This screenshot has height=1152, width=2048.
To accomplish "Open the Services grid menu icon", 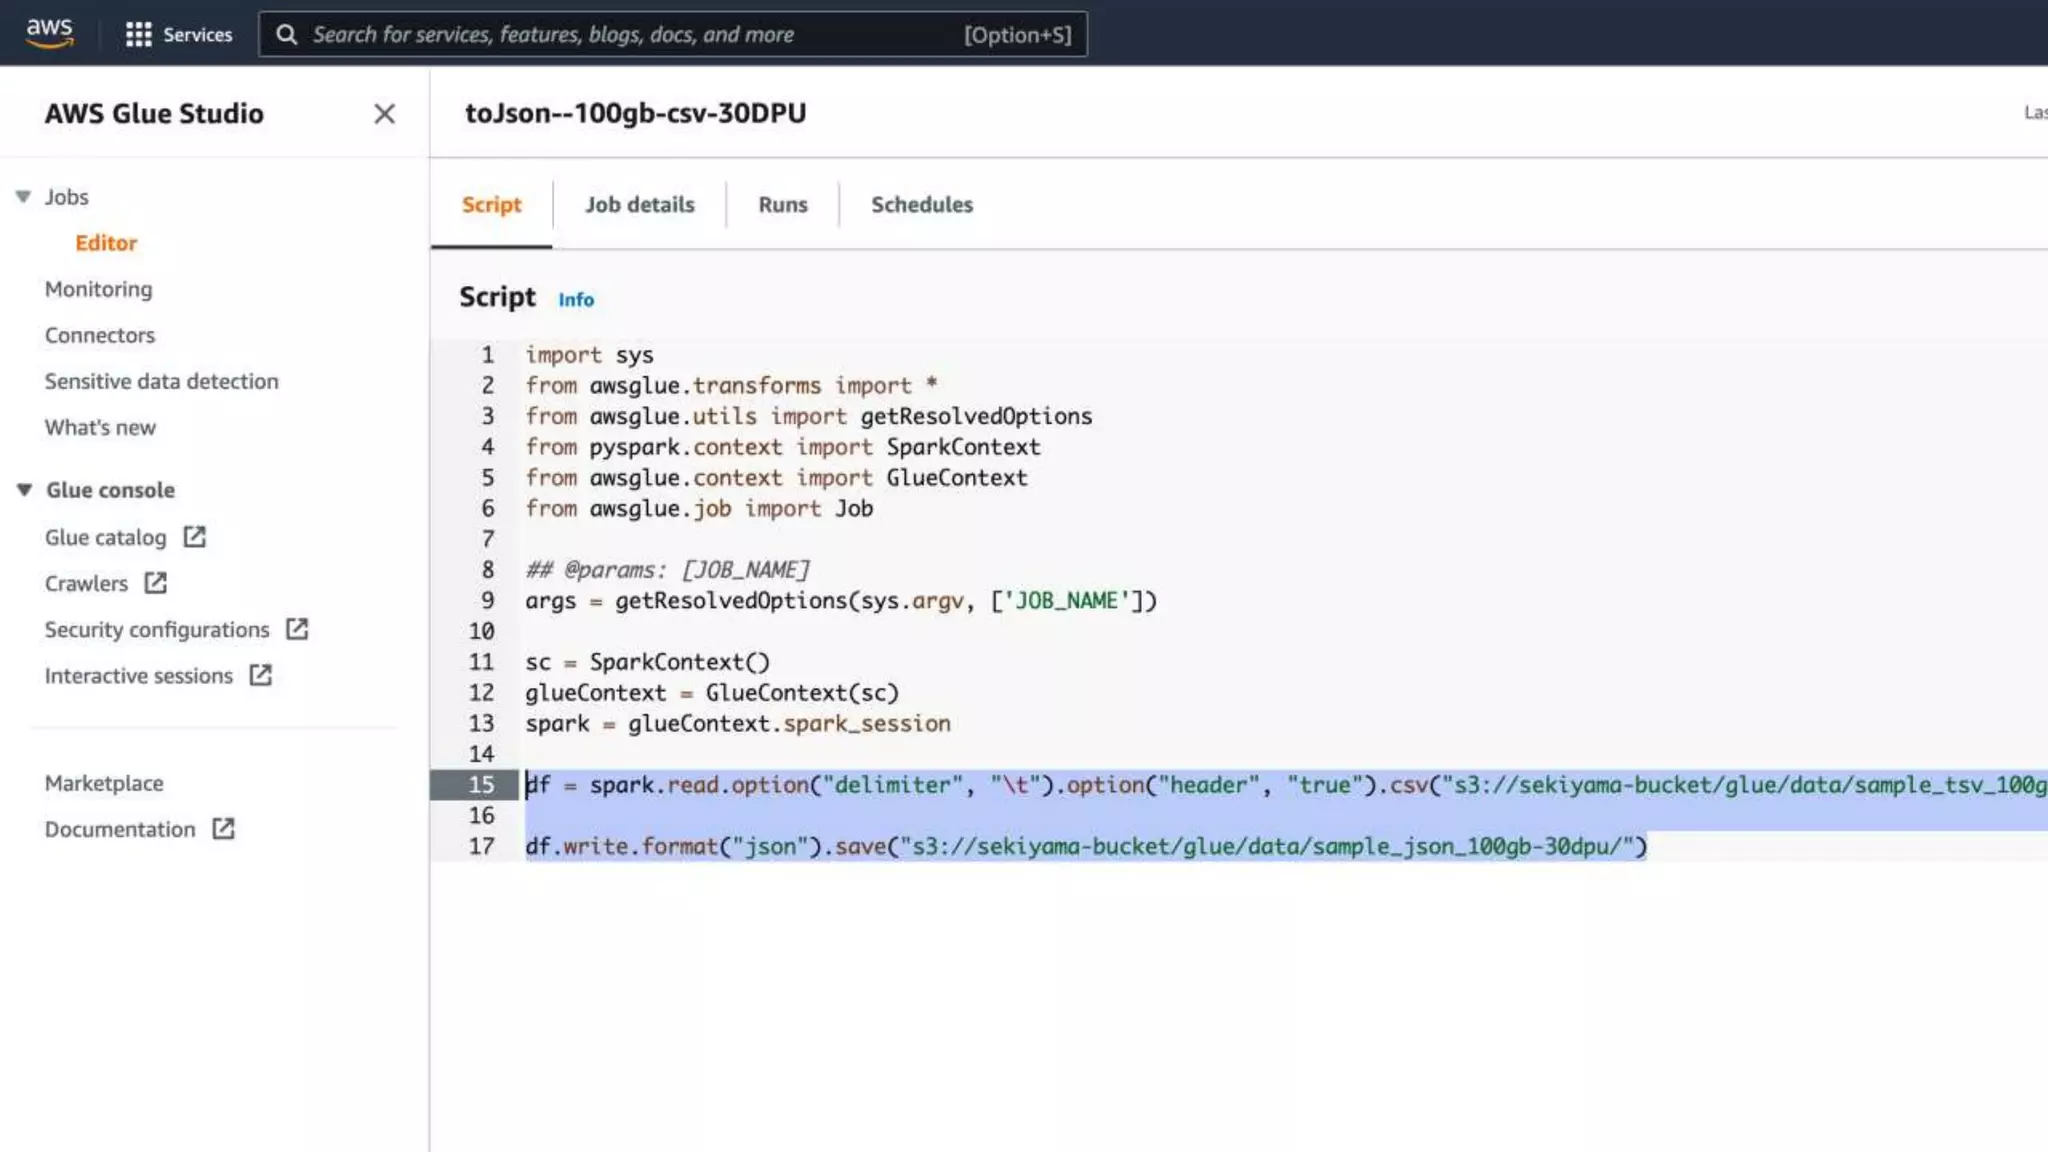I will 138,35.
